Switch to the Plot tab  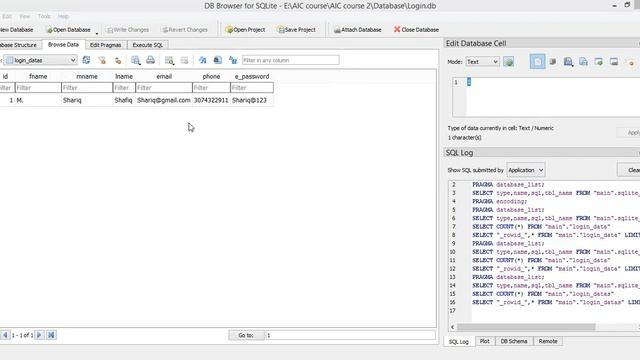(x=484, y=341)
